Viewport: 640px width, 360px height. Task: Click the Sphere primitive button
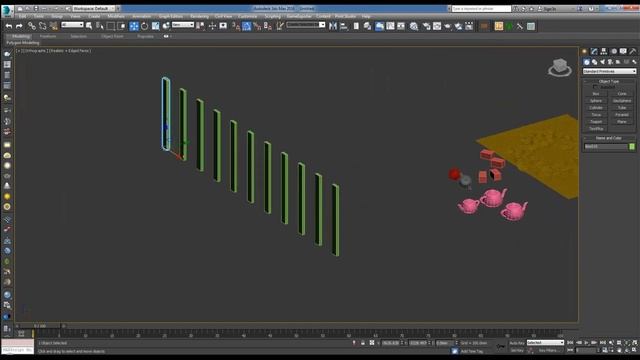click(x=596, y=101)
